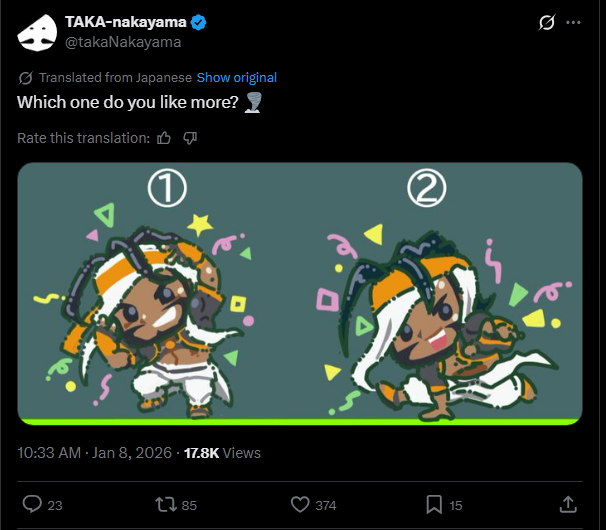Screen dimensions: 606x530
Task: Open TAKA-nakayama's profile avatar
Action: coord(38,32)
